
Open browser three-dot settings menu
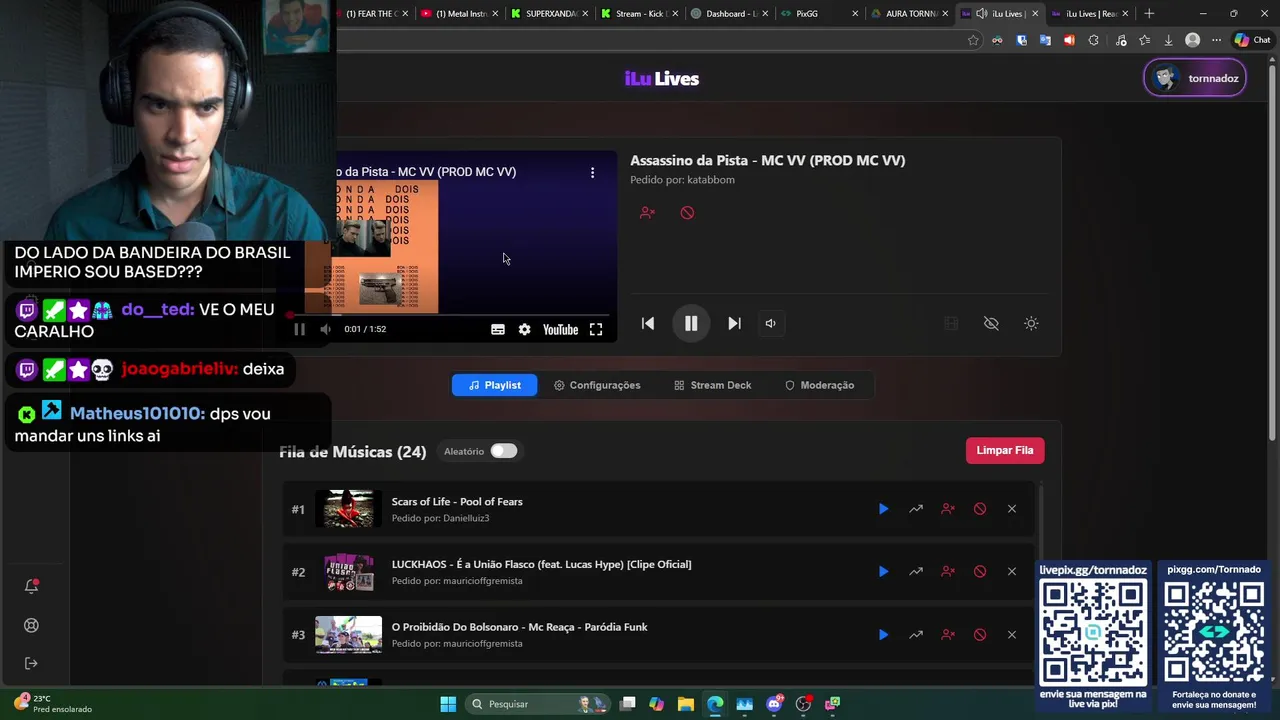point(1216,40)
